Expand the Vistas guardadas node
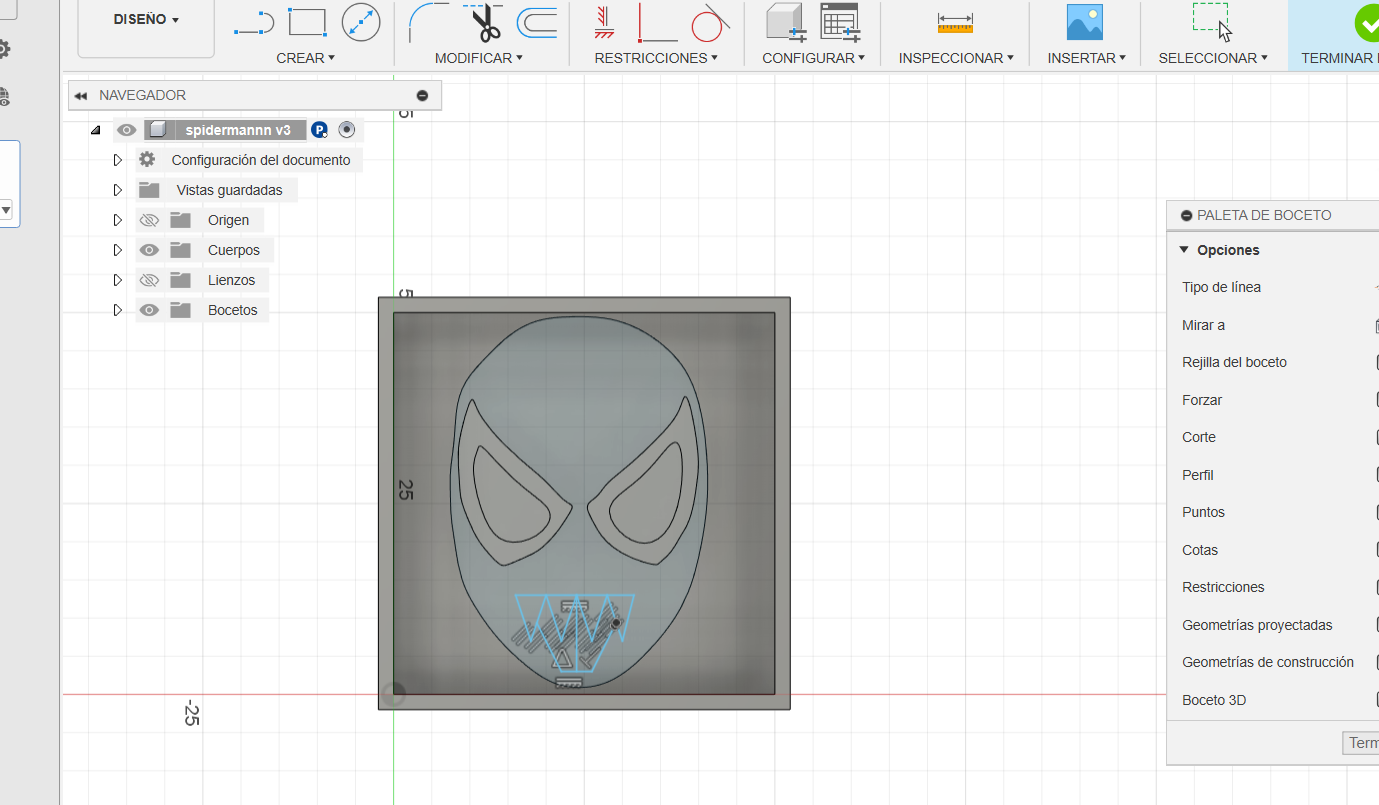The height and width of the screenshot is (805, 1379). point(117,190)
